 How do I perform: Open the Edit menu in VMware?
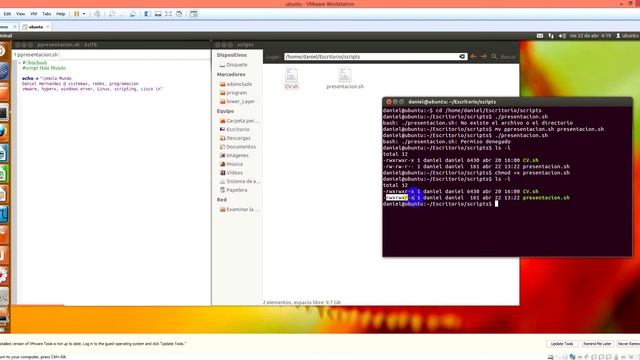(7, 13)
